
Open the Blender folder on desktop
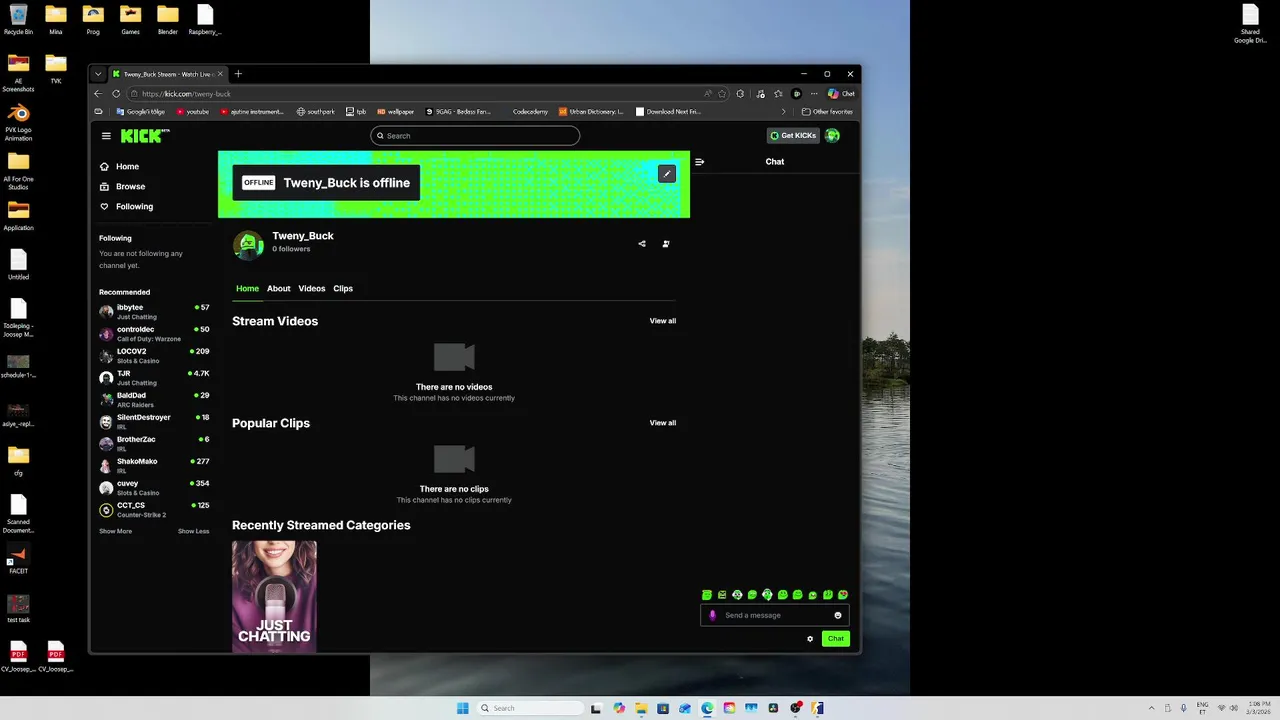167,19
